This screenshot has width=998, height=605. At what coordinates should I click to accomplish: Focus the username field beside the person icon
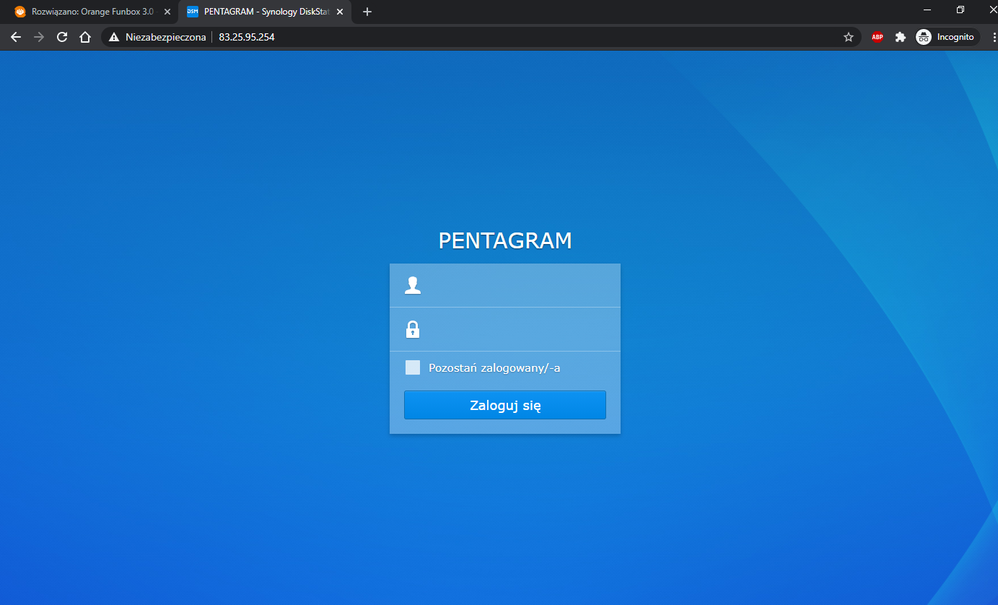pyautogui.click(x=515, y=286)
